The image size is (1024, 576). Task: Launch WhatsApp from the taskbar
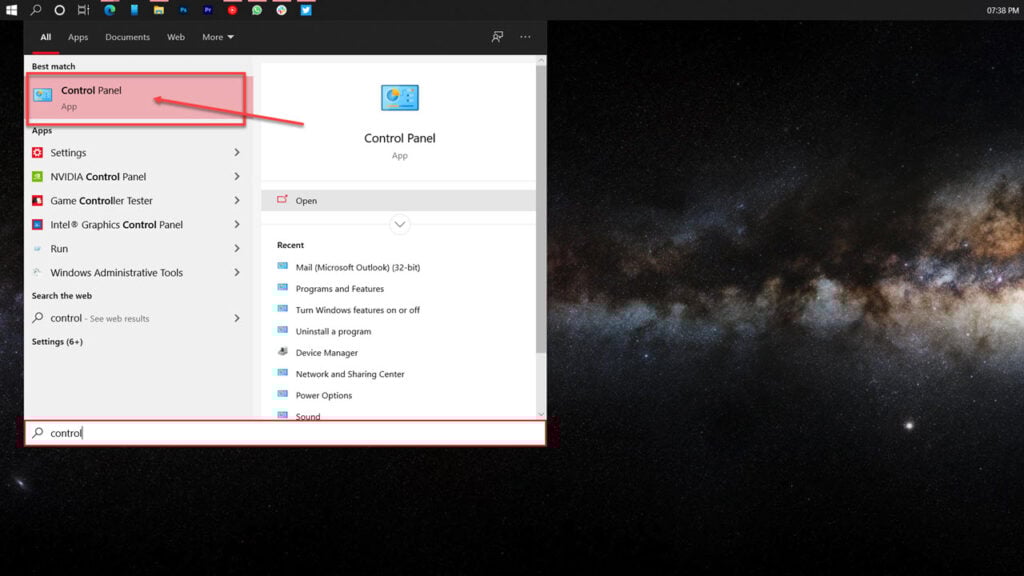pos(257,10)
